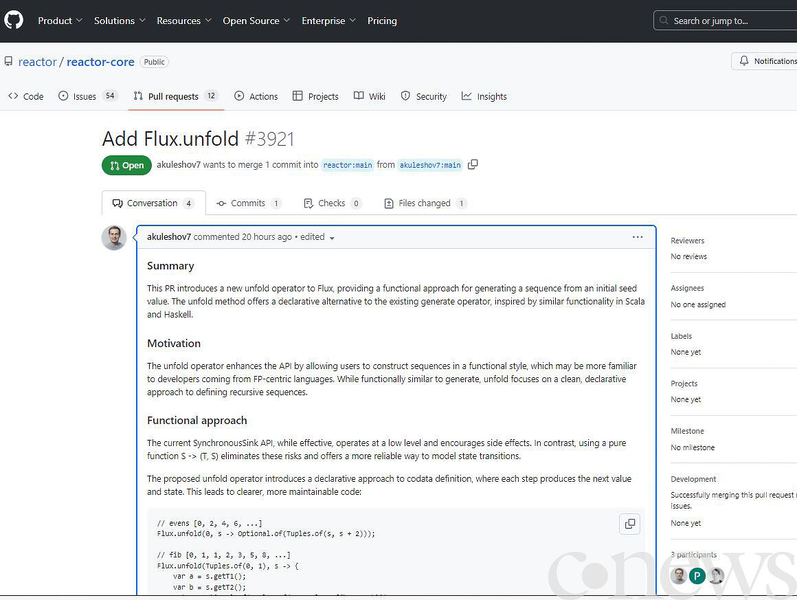
Task: Switch to the Code tab
Action: point(26,96)
